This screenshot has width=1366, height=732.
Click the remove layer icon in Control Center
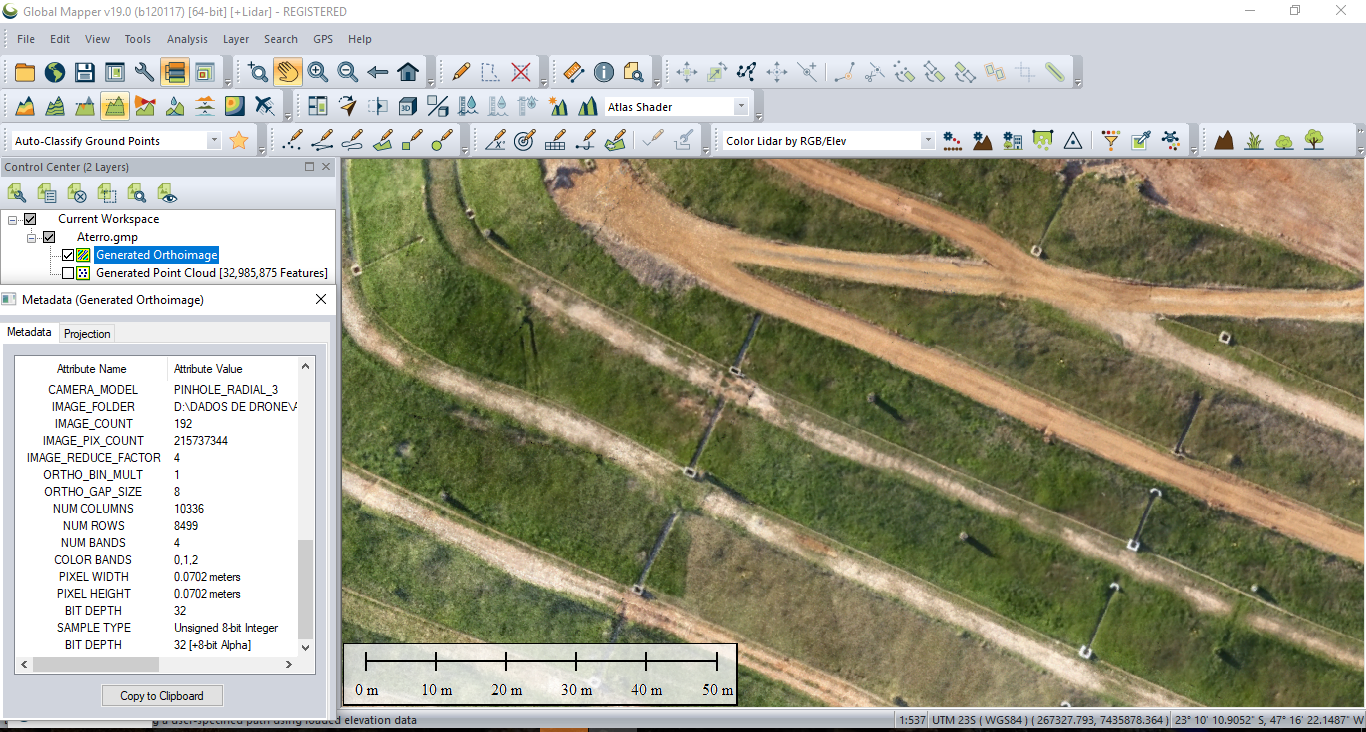click(77, 193)
